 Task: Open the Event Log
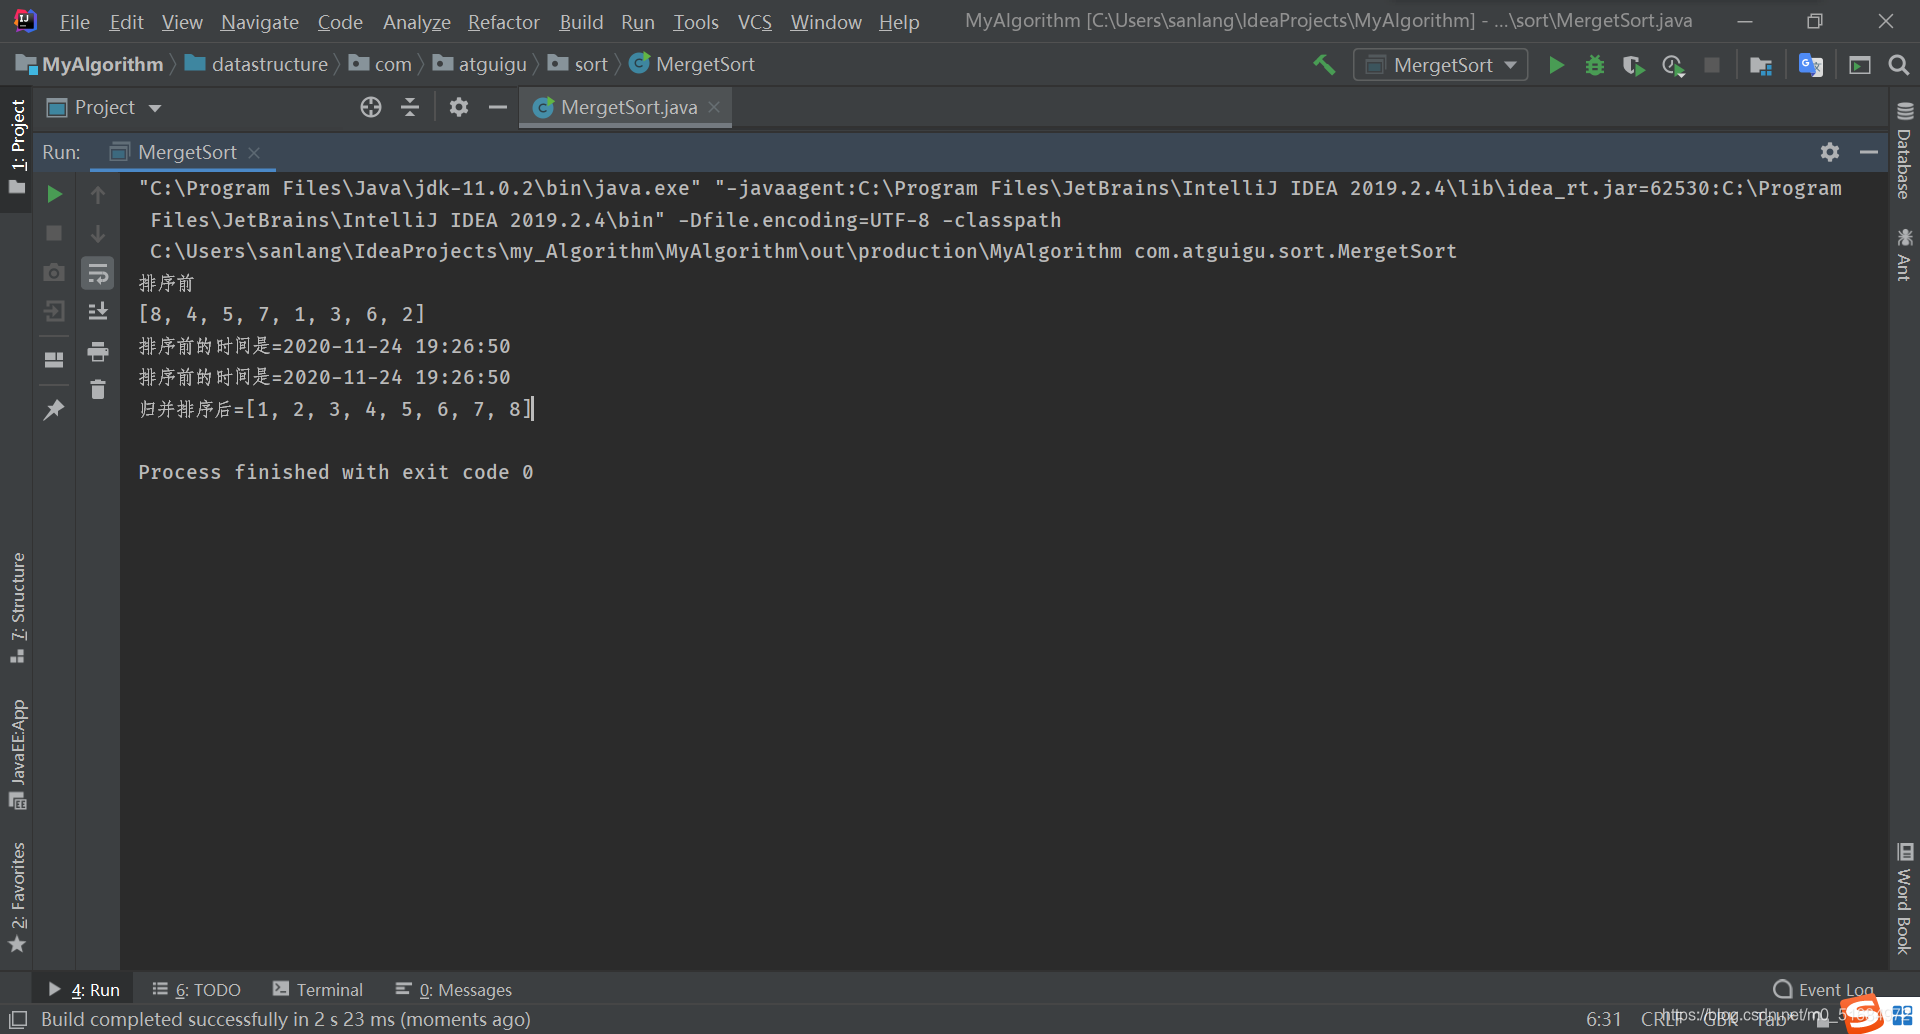[x=1824, y=990]
